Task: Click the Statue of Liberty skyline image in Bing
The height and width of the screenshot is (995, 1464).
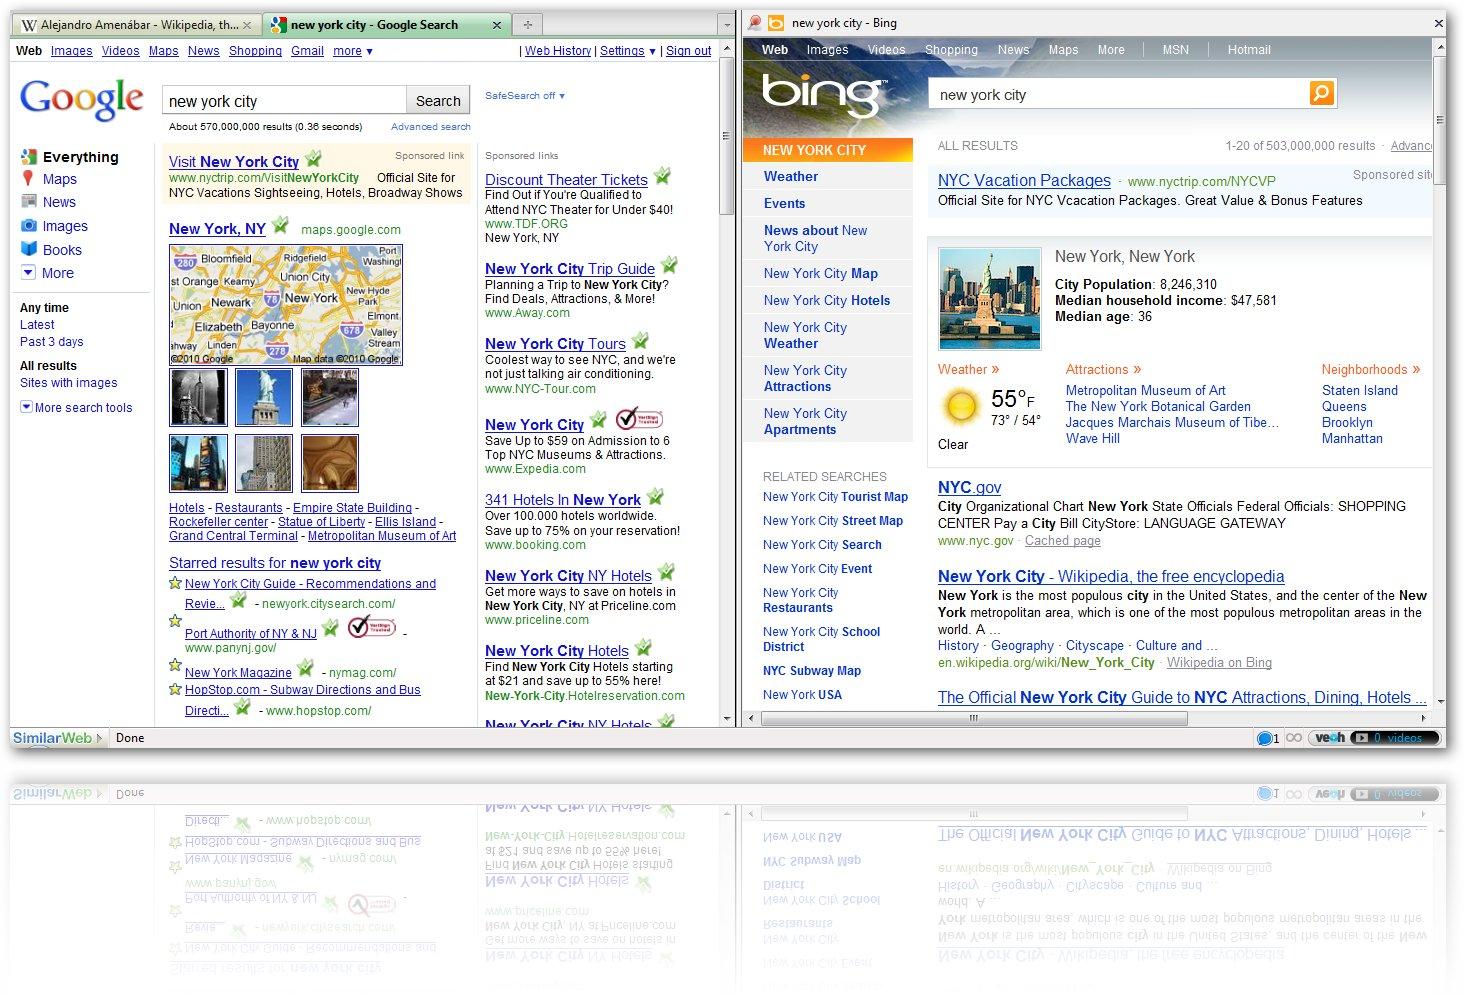Action: [990, 300]
